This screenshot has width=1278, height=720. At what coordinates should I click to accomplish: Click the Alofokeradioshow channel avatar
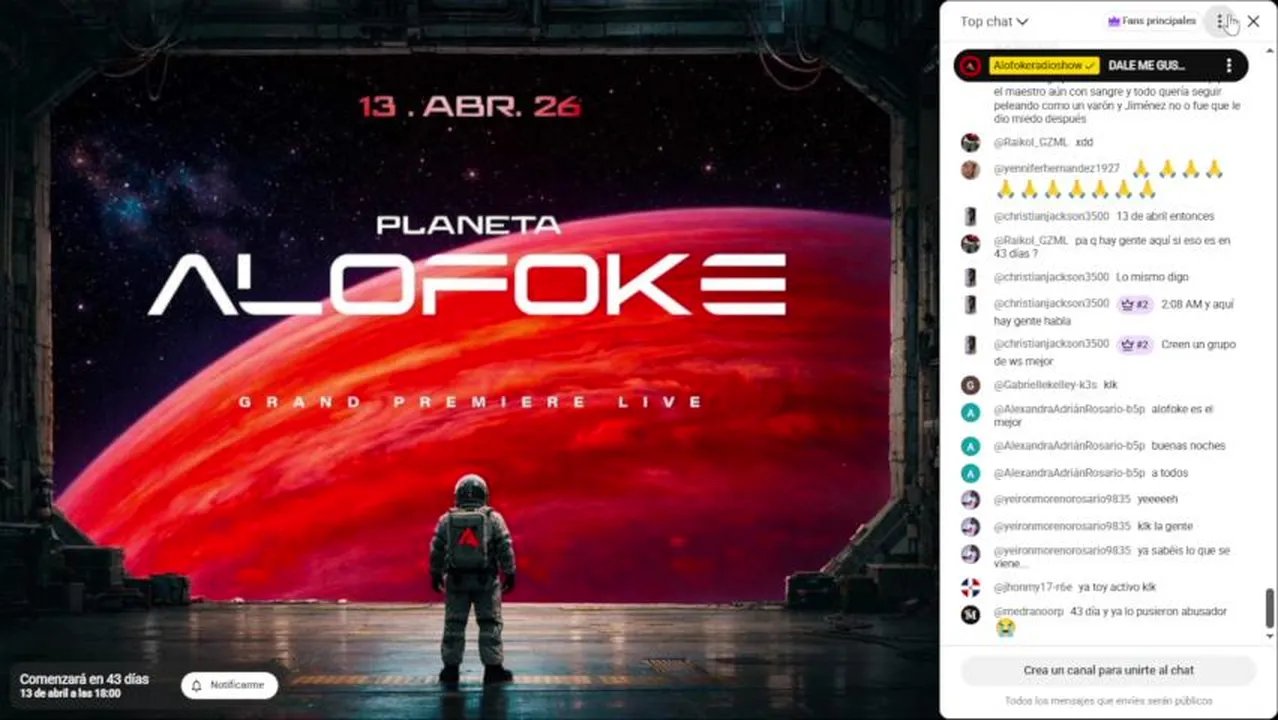pos(970,66)
